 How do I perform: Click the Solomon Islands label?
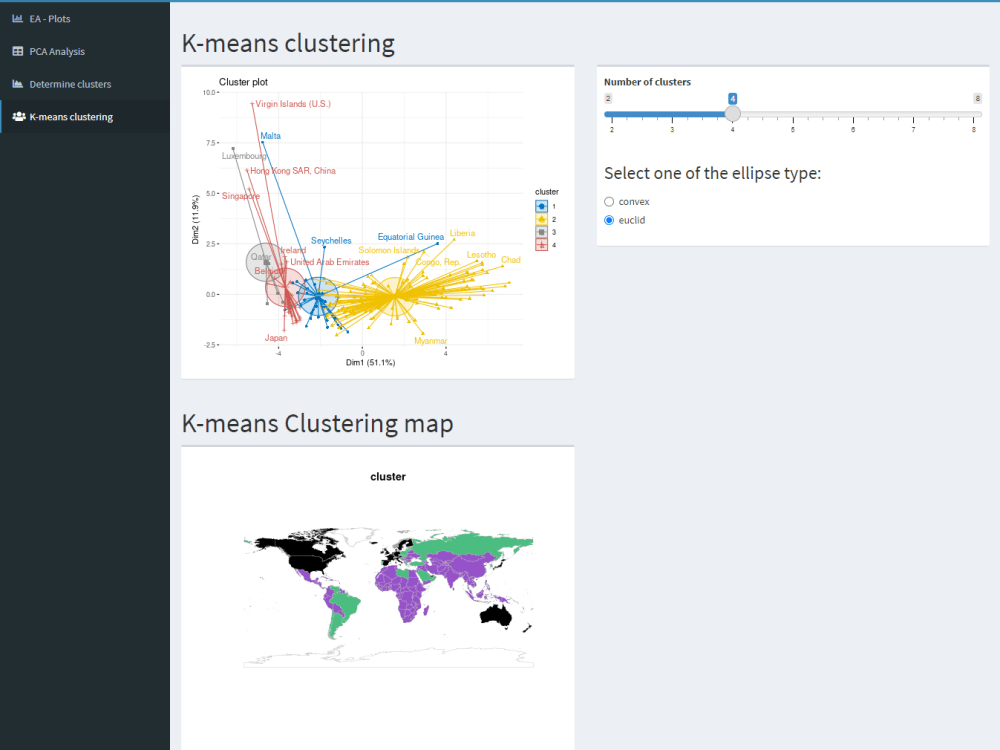tap(389, 250)
